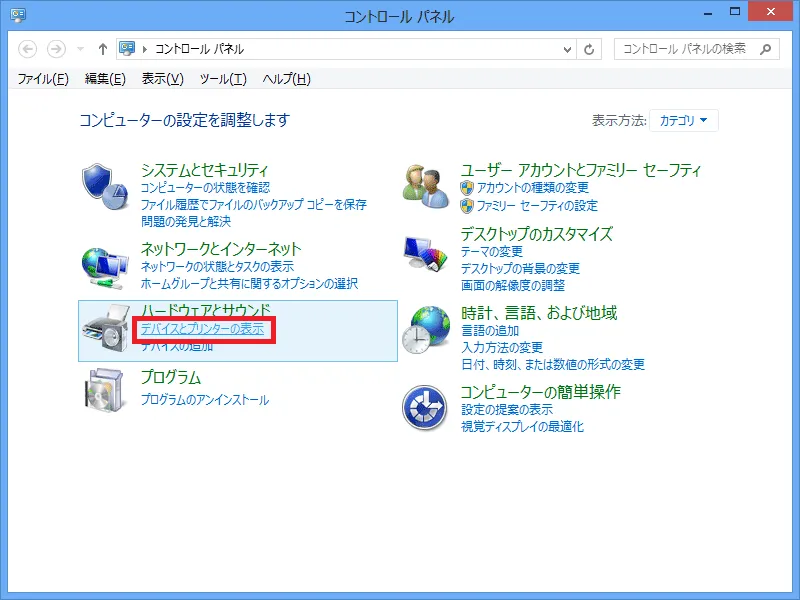Click the Network and Internet monitor icon
Viewport: 800px width, 600px height.
[105, 267]
